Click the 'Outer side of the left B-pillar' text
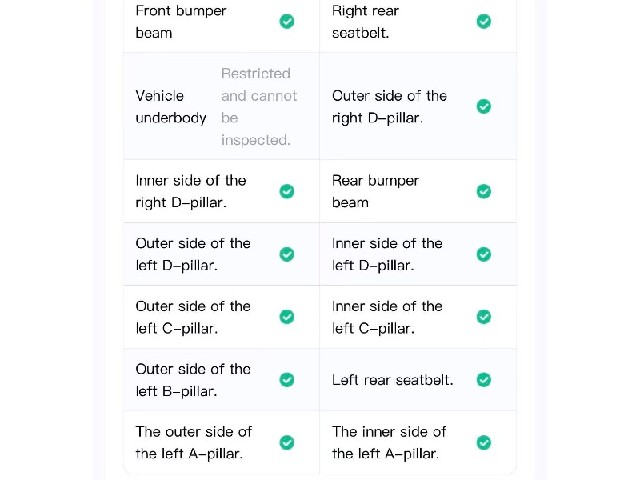 pyautogui.click(x=193, y=380)
